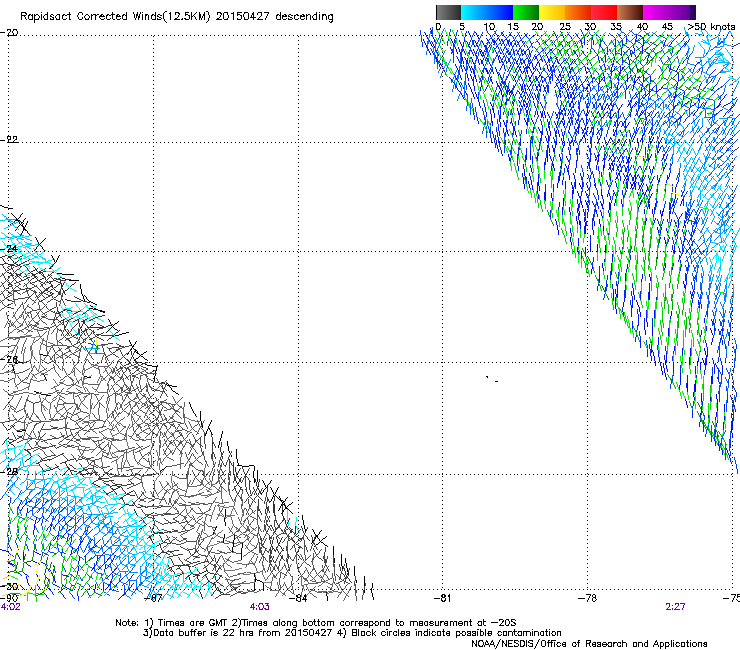
Task: Click the '-28' latitude axis label
Action: [9, 472]
